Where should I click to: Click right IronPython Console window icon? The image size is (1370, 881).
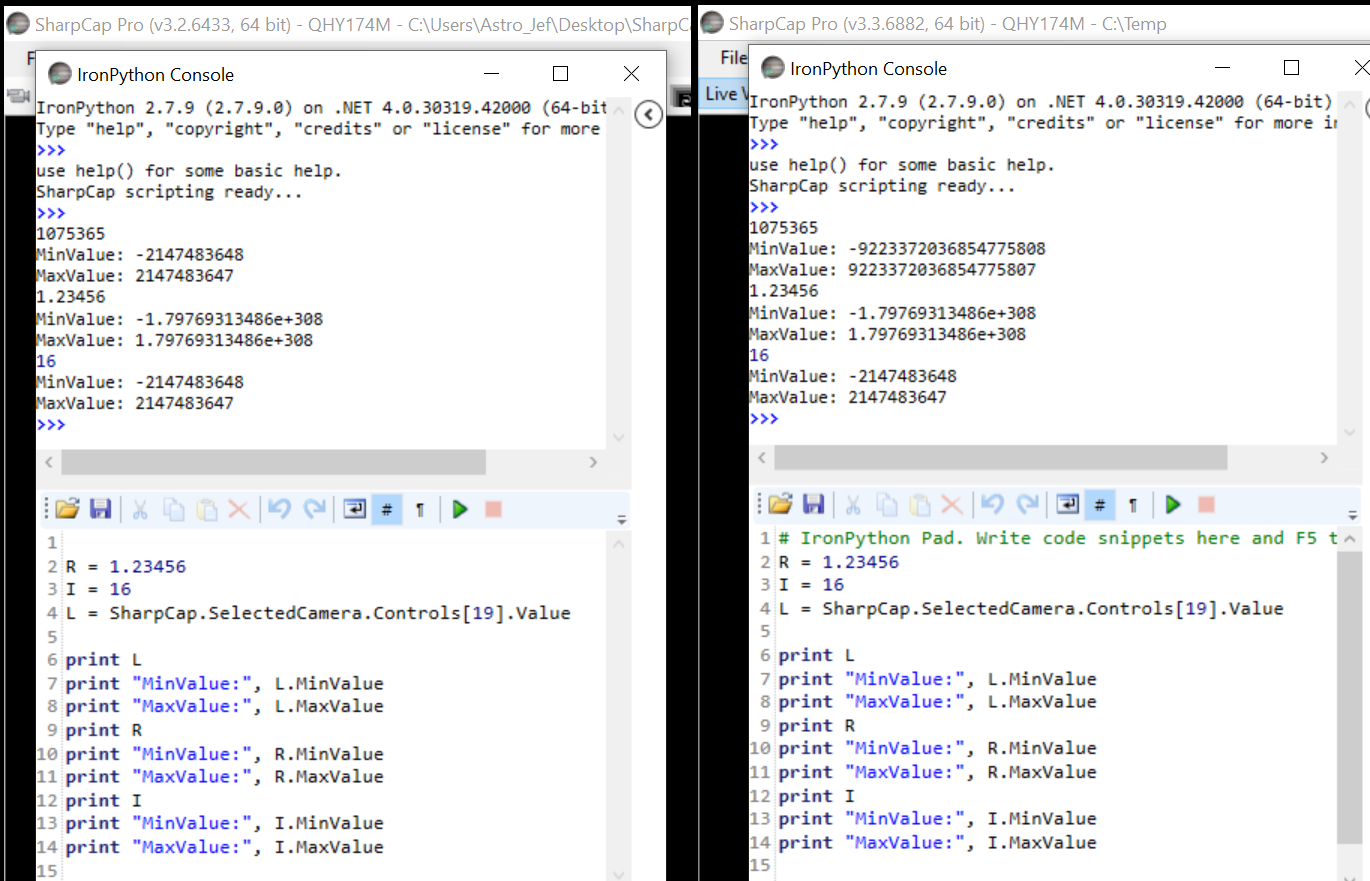coord(773,68)
